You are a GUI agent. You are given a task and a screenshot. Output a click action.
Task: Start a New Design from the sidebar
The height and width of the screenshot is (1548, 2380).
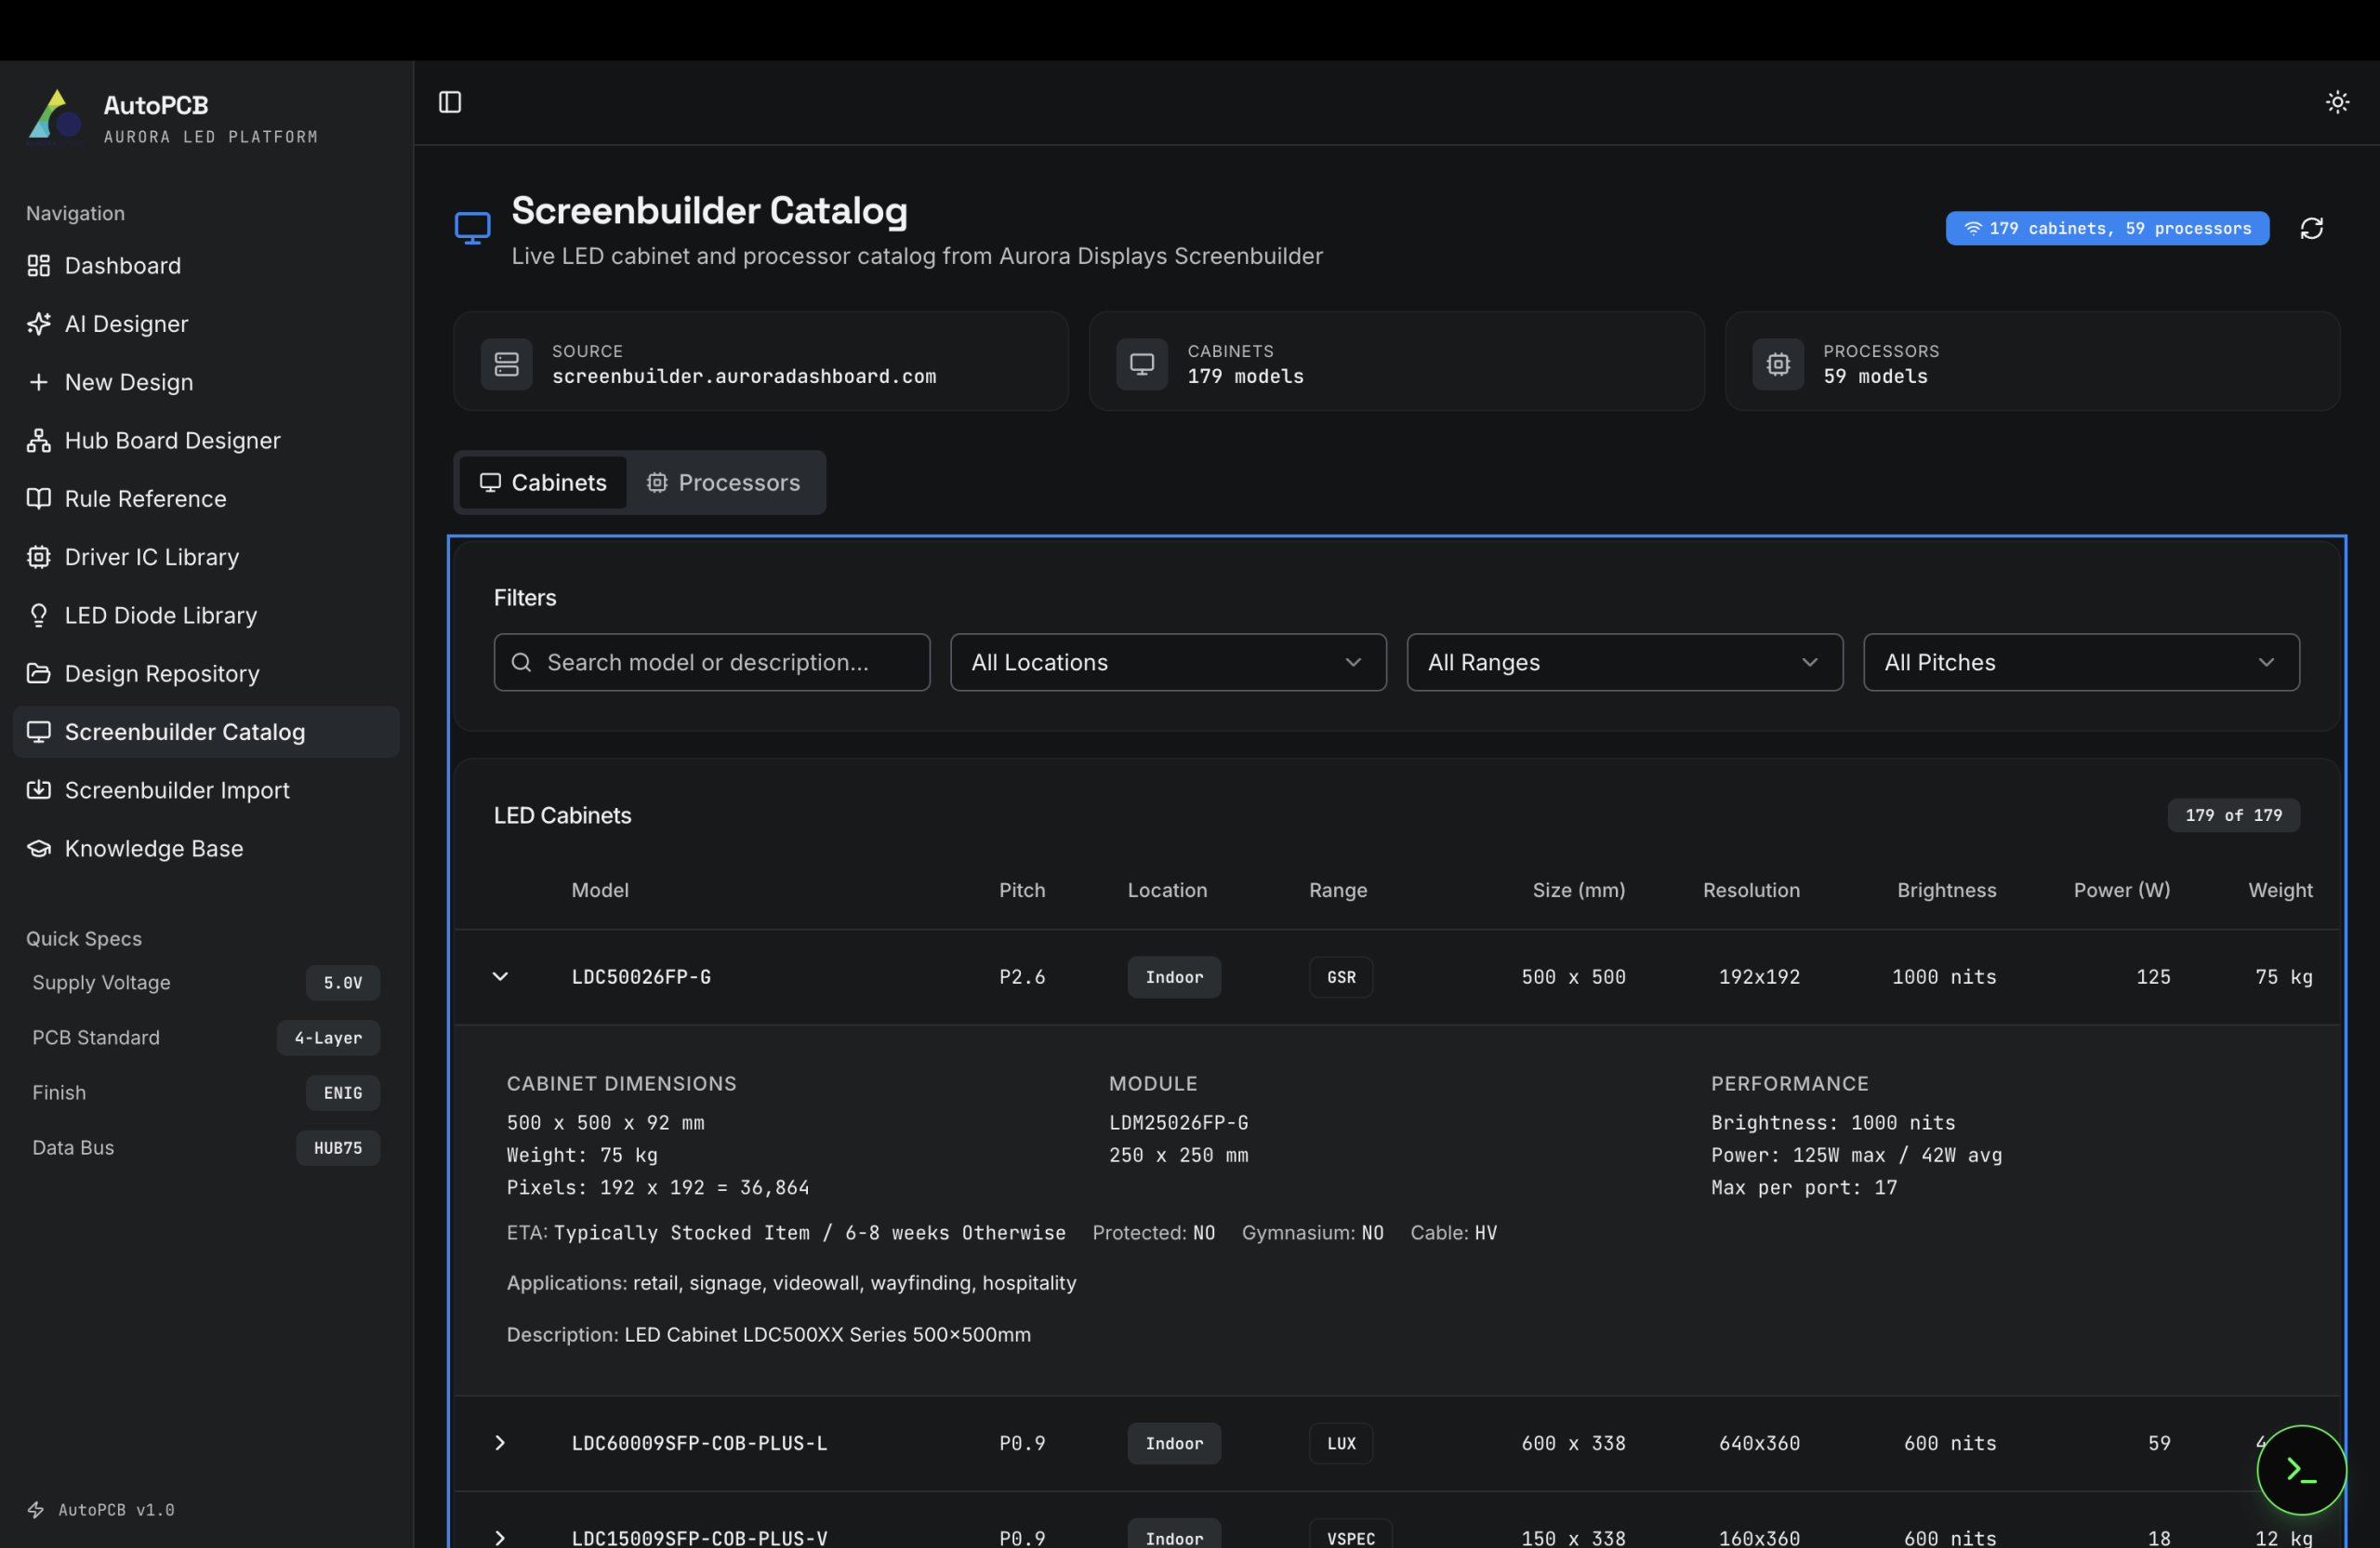click(129, 382)
